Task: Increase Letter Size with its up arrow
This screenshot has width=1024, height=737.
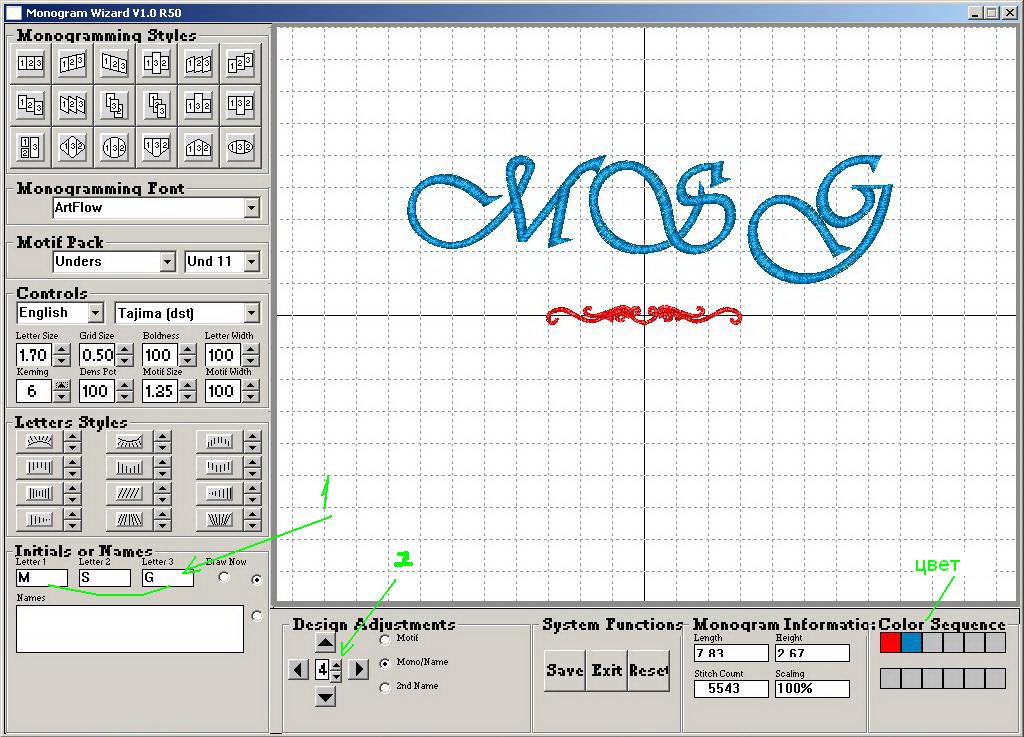Action: (62, 351)
